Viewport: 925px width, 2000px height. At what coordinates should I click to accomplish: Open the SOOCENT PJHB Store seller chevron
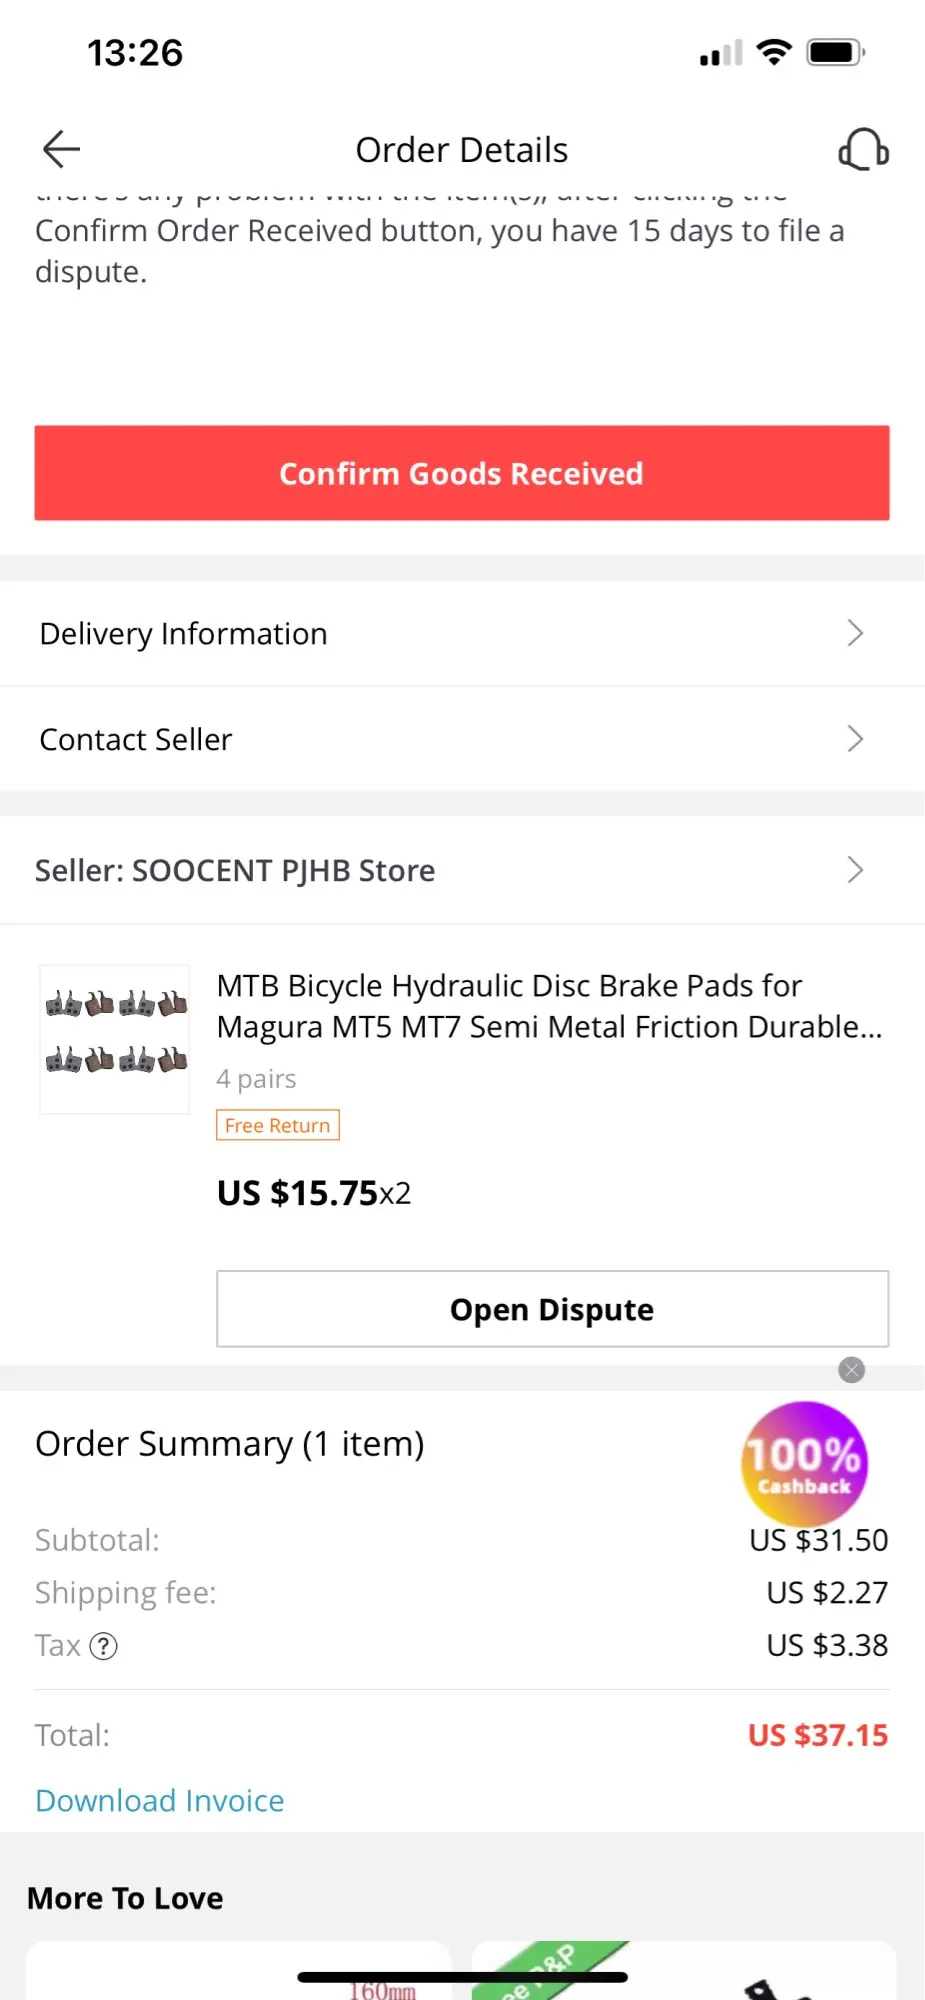pos(855,870)
